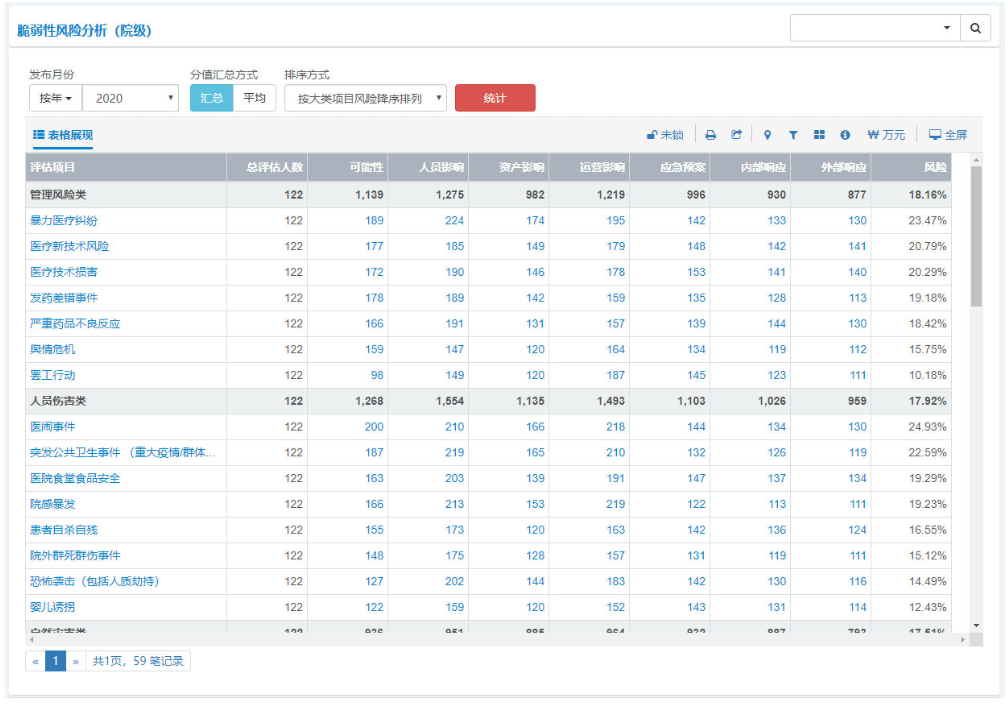Show details with the info circle icon

click(845, 135)
